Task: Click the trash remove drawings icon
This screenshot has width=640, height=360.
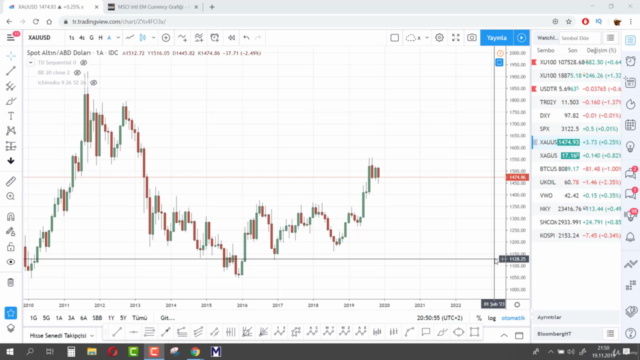Action: (x=11, y=282)
